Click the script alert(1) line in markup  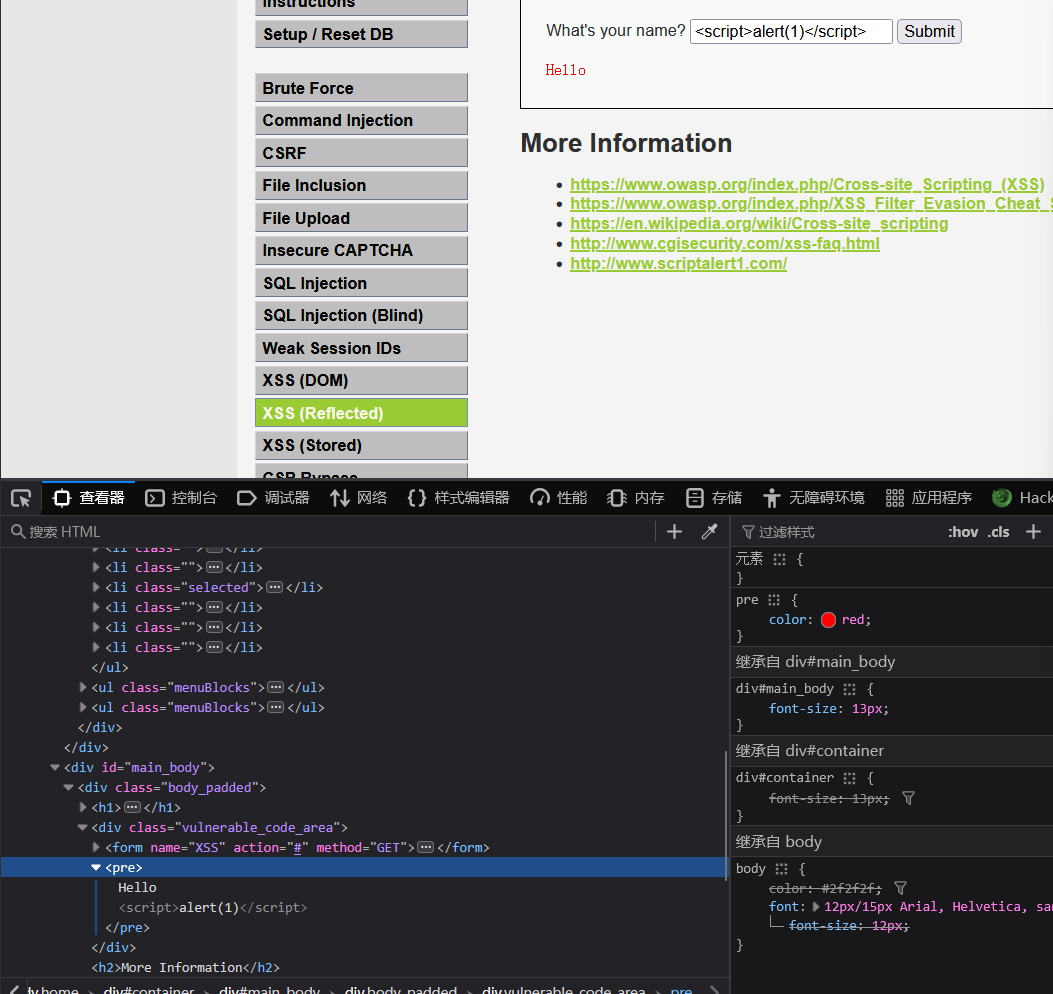[x=212, y=907]
